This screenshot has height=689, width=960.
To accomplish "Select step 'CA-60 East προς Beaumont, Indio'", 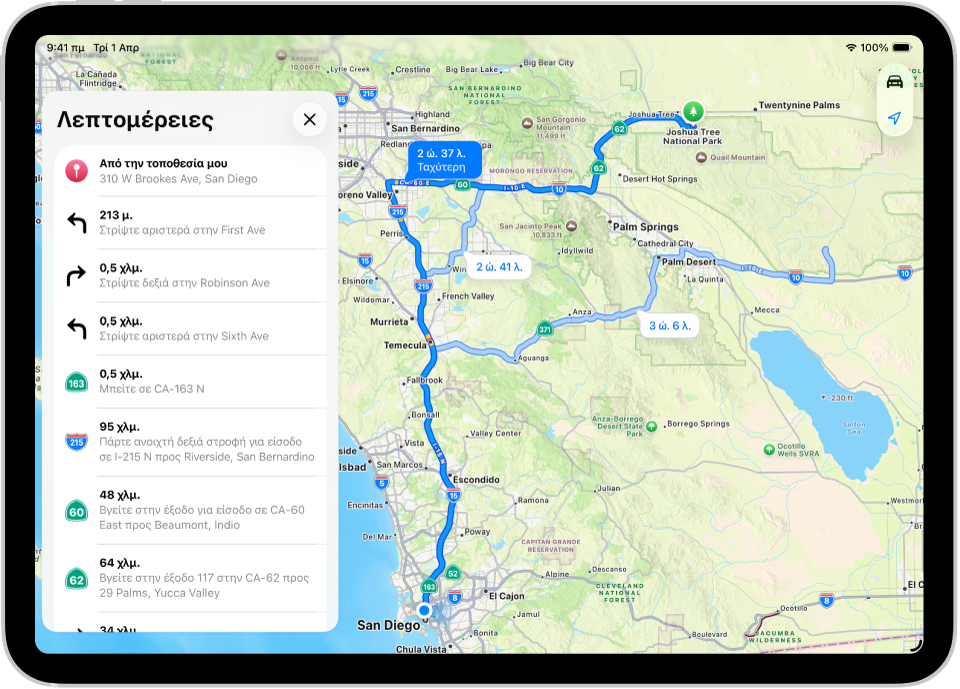I will click(190, 510).
